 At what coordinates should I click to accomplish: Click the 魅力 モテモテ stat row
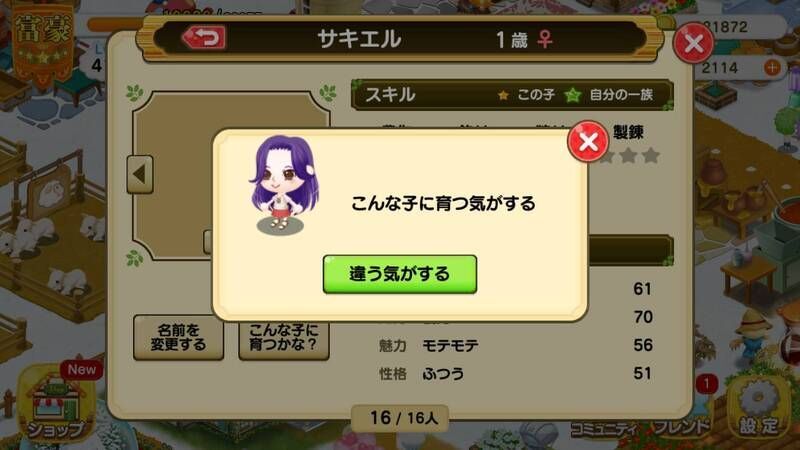click(515, 345)
